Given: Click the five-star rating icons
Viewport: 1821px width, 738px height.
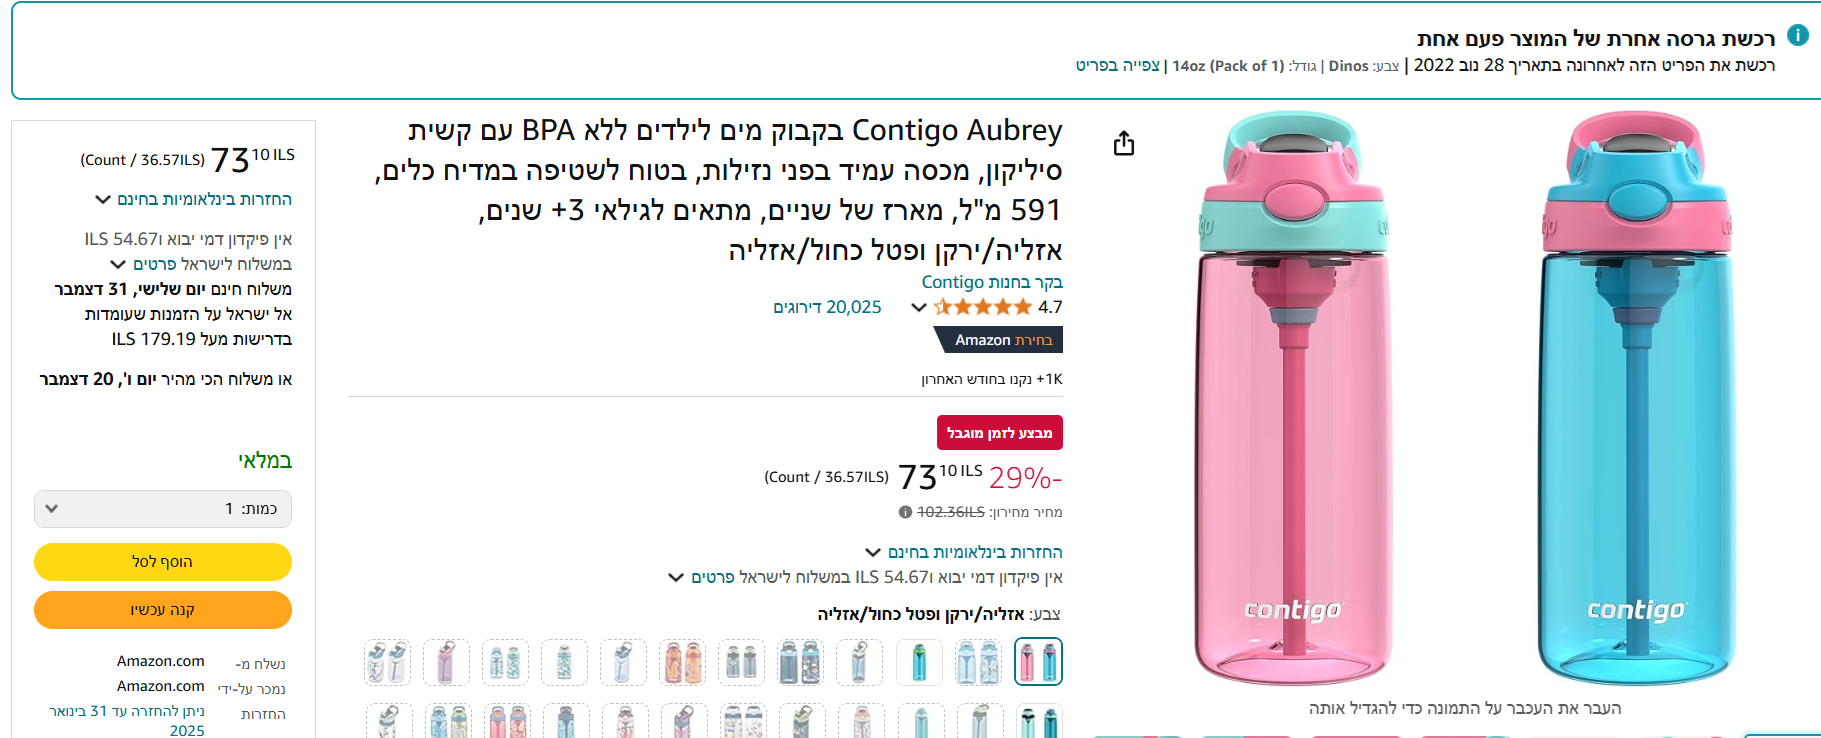Looking at the screenshot, I should 982,307.
